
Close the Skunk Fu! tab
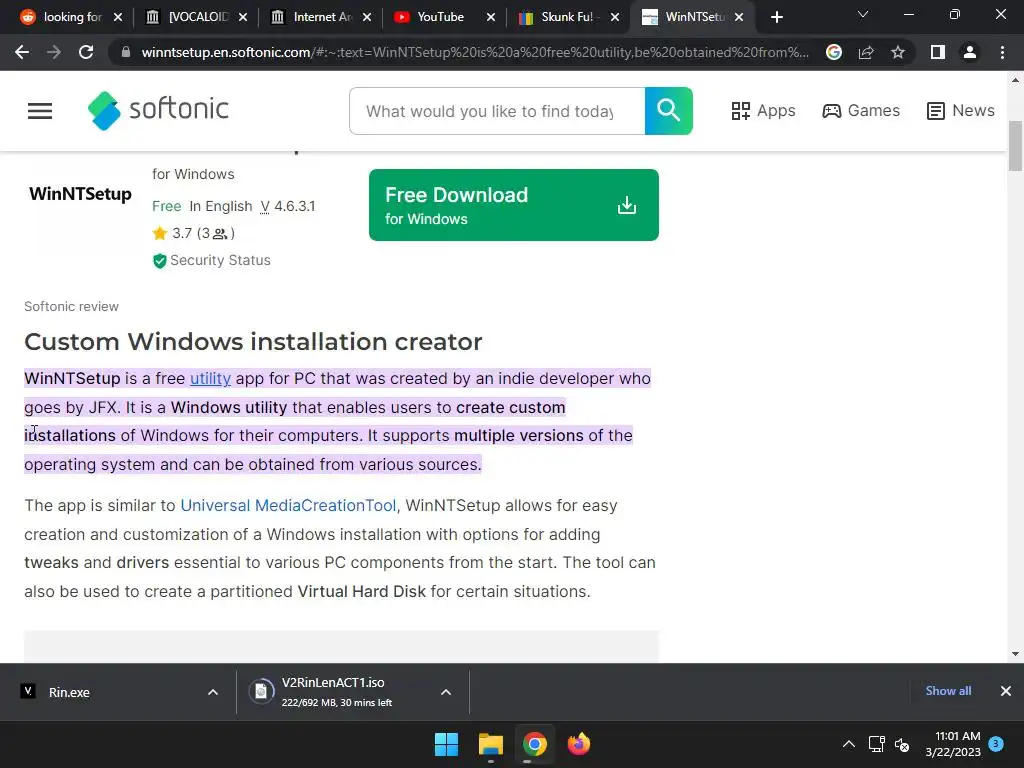coord(615,18)
